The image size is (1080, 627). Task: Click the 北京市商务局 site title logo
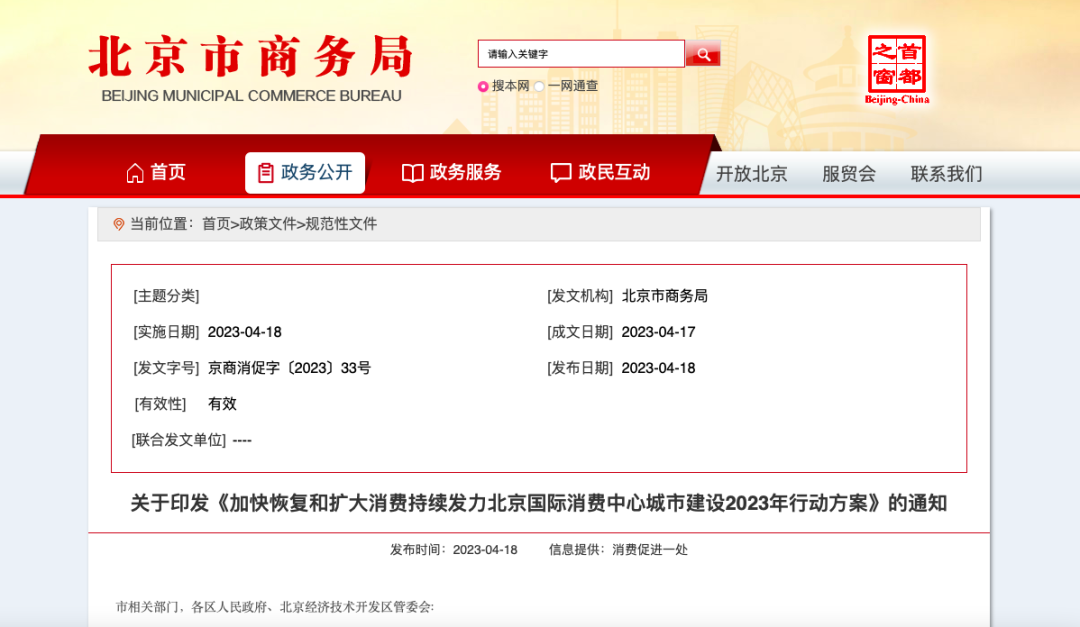250,68
